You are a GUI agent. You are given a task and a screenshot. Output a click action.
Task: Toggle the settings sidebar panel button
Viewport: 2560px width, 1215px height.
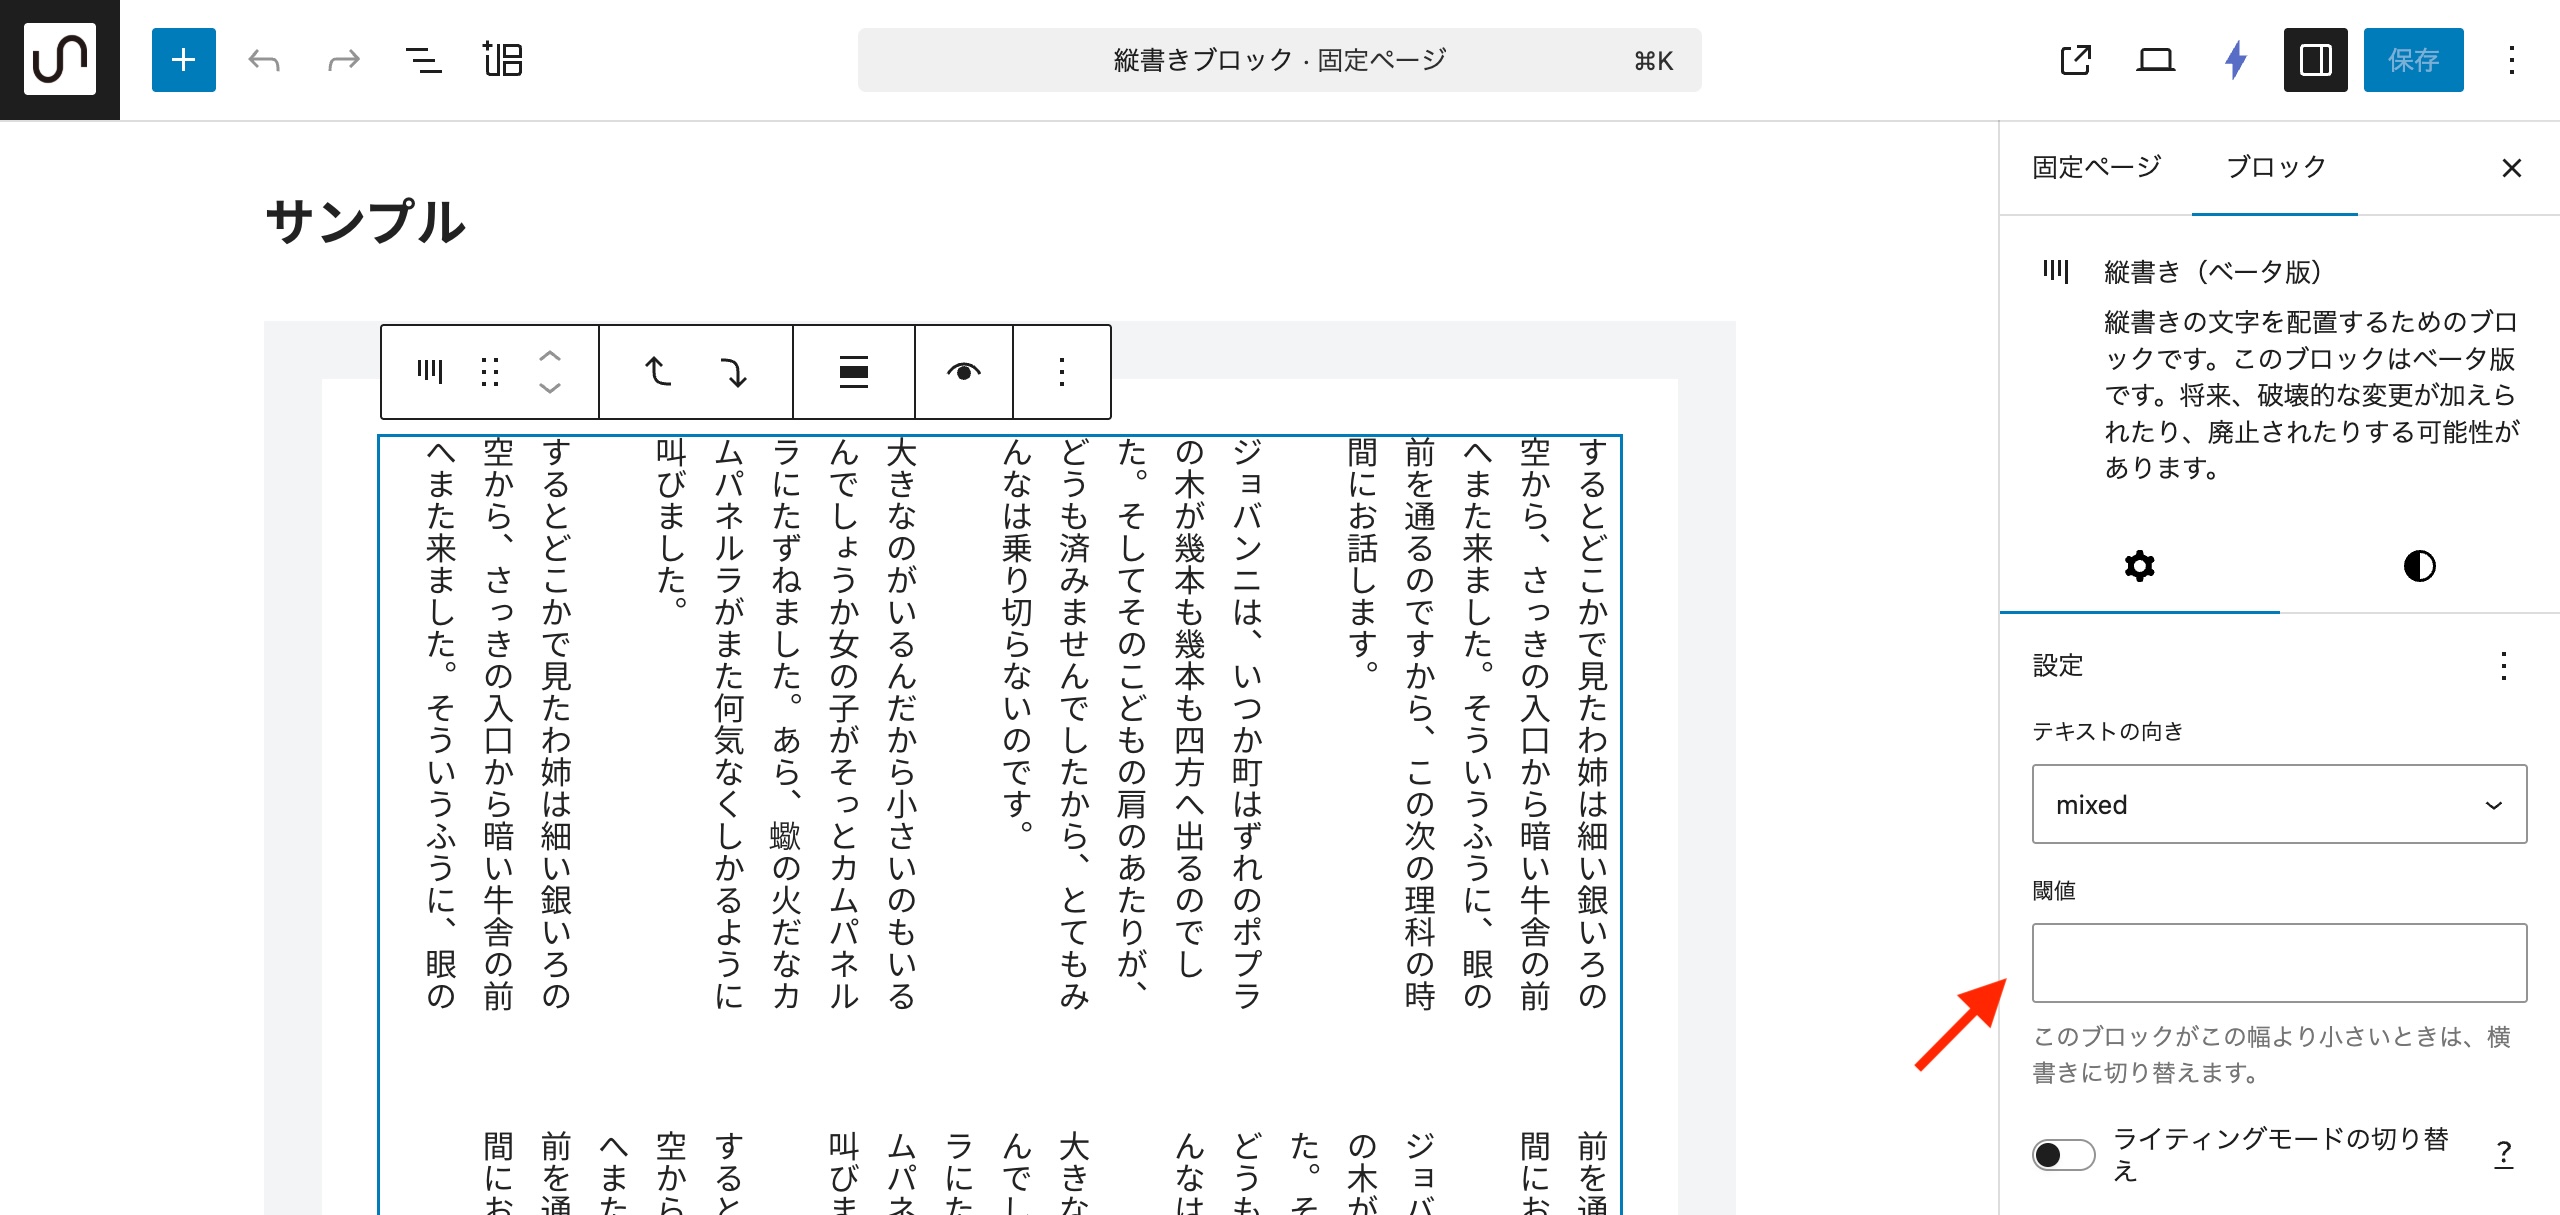[2315, 60]
